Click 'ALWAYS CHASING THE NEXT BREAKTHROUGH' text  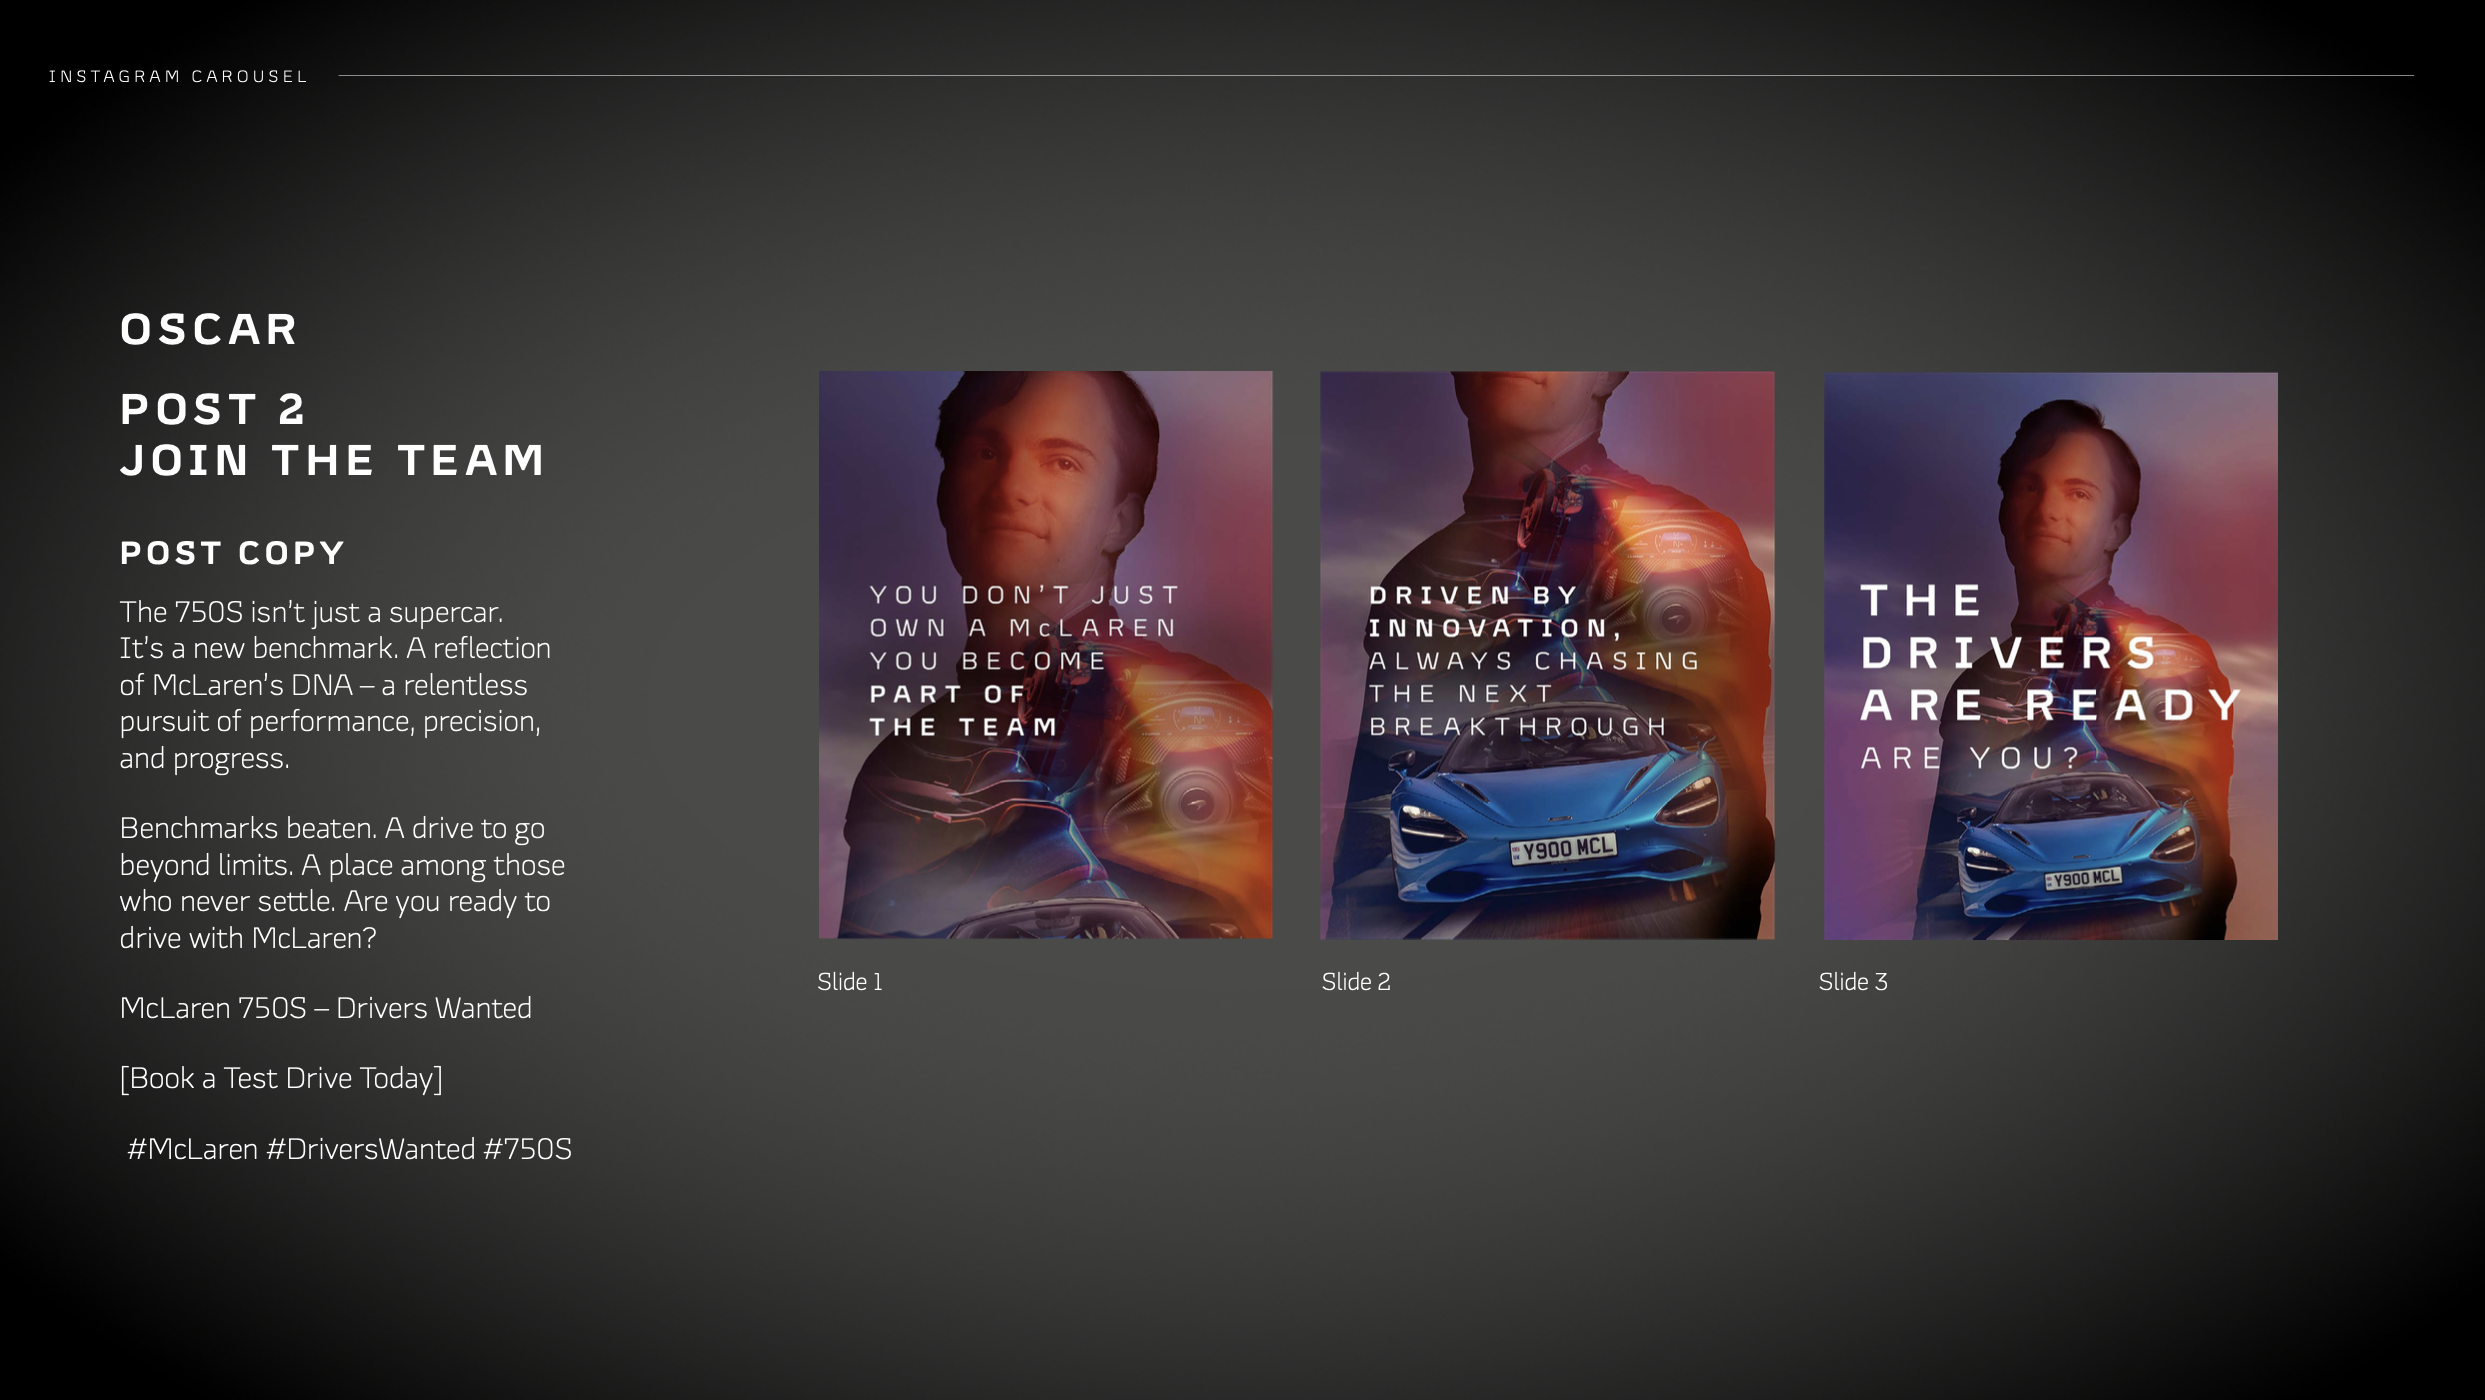(x=1534, y=693)
